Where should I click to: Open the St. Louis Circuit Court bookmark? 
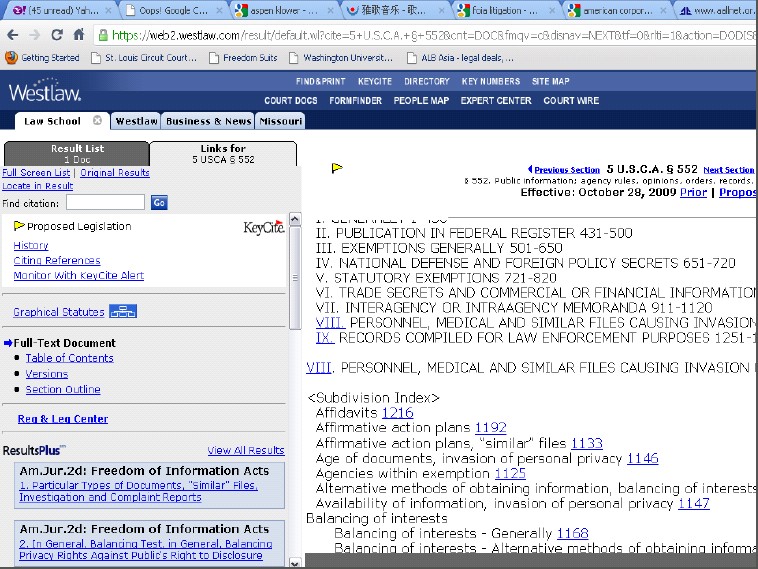pos(146,58)
